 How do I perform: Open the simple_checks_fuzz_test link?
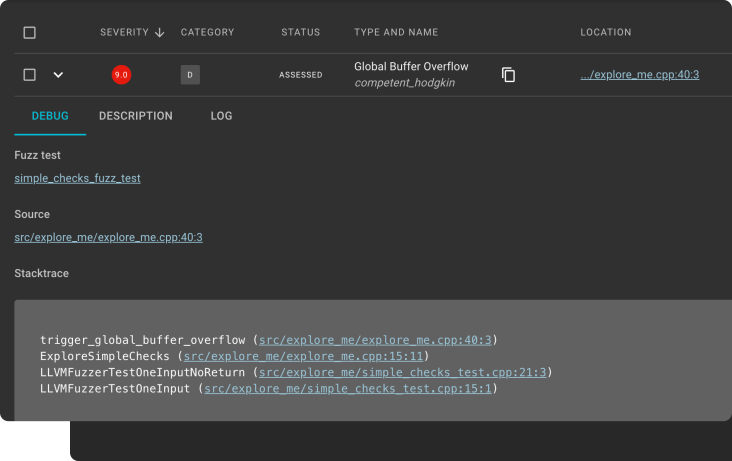pyautogui.click(x=77, y=178)
